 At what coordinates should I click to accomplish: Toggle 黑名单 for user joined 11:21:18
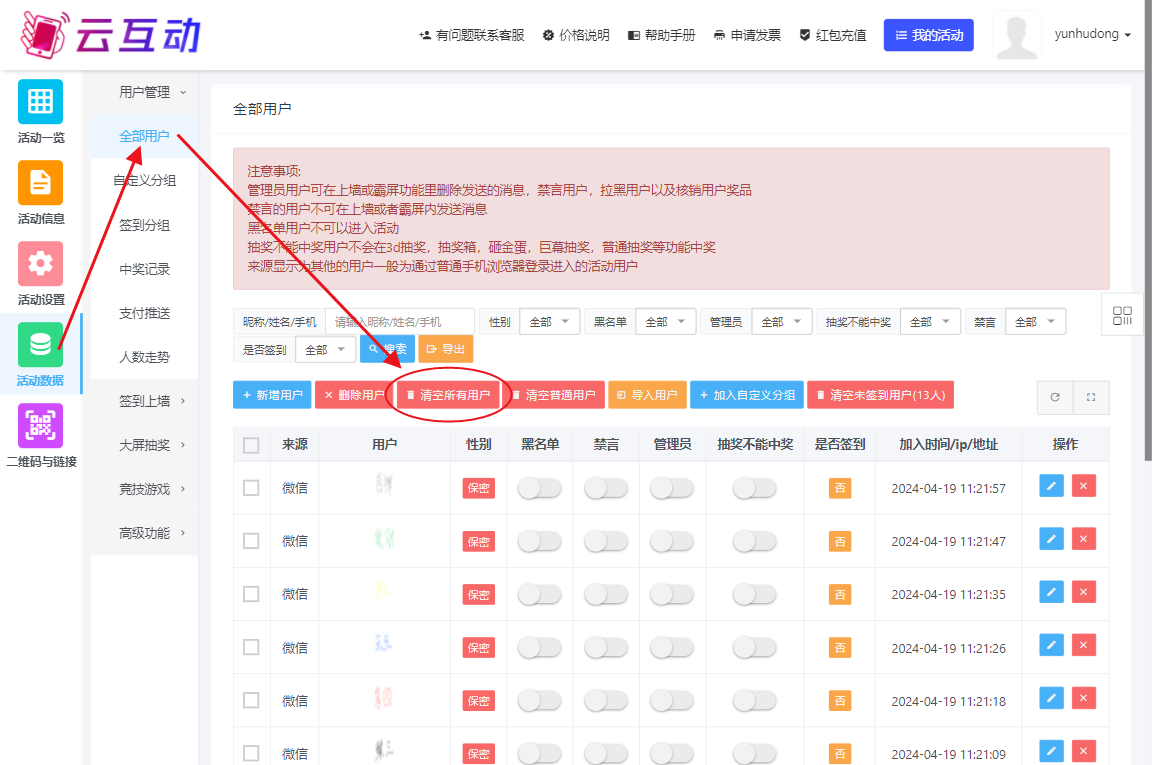tap(539, 701)
